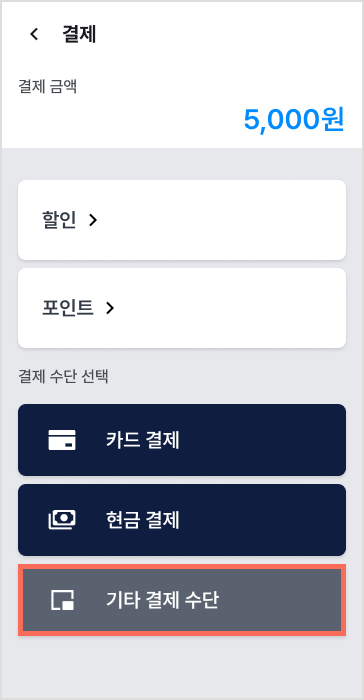This screenshot has height=700, width=364.
Task: Click the 결제 page title
Action: 79,34
